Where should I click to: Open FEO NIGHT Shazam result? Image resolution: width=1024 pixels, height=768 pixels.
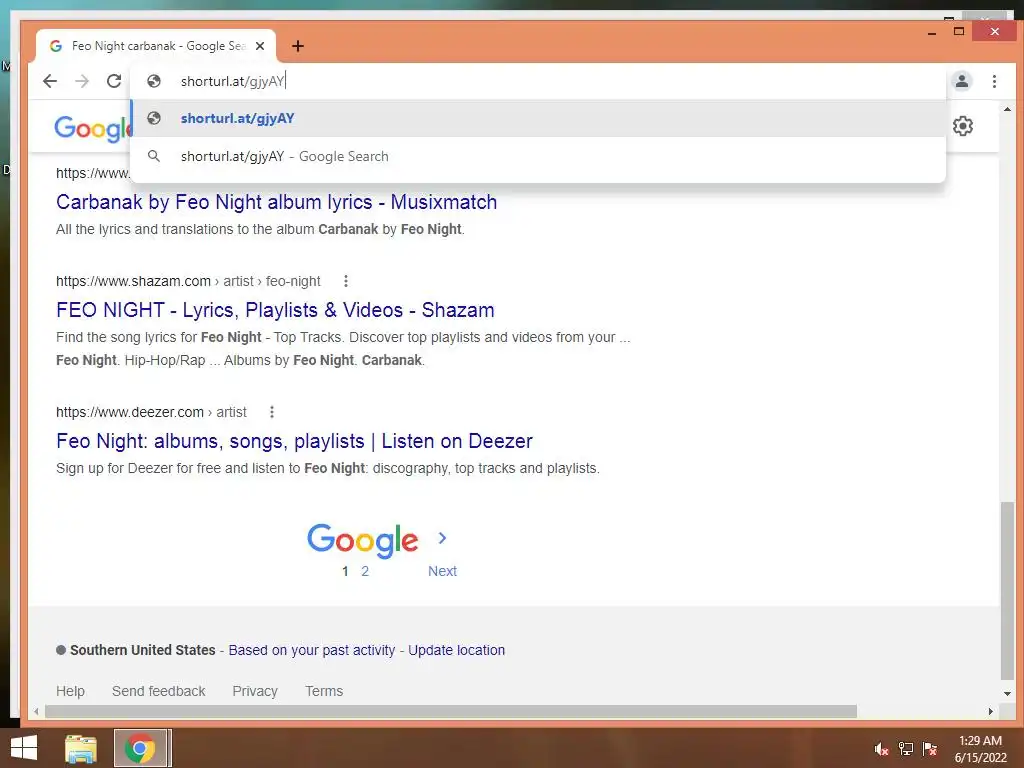[x=275, y=310]
